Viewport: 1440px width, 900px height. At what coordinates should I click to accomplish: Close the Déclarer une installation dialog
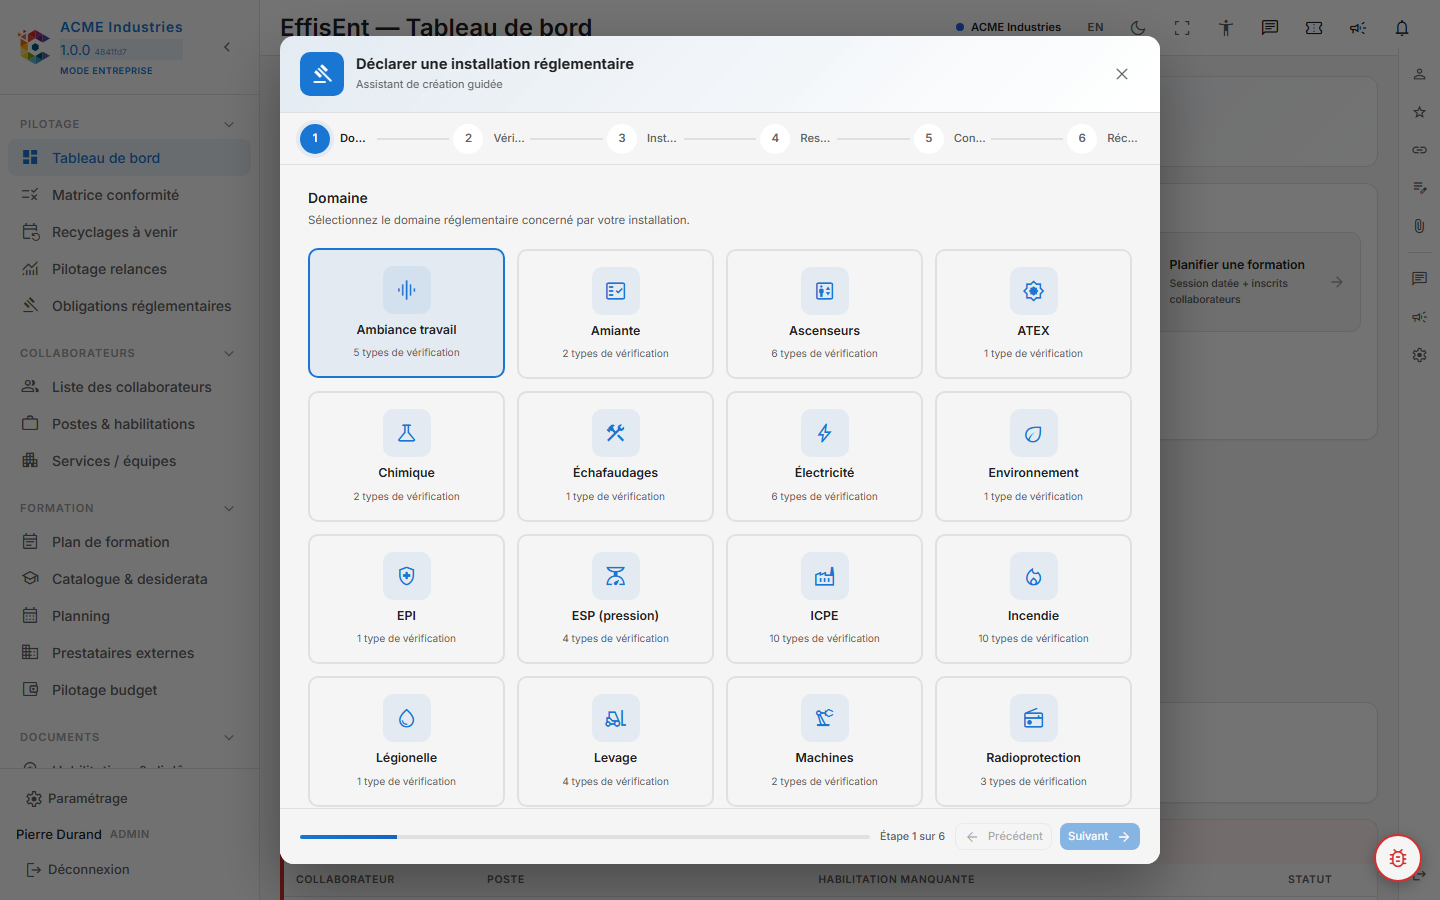(1122, 74)
